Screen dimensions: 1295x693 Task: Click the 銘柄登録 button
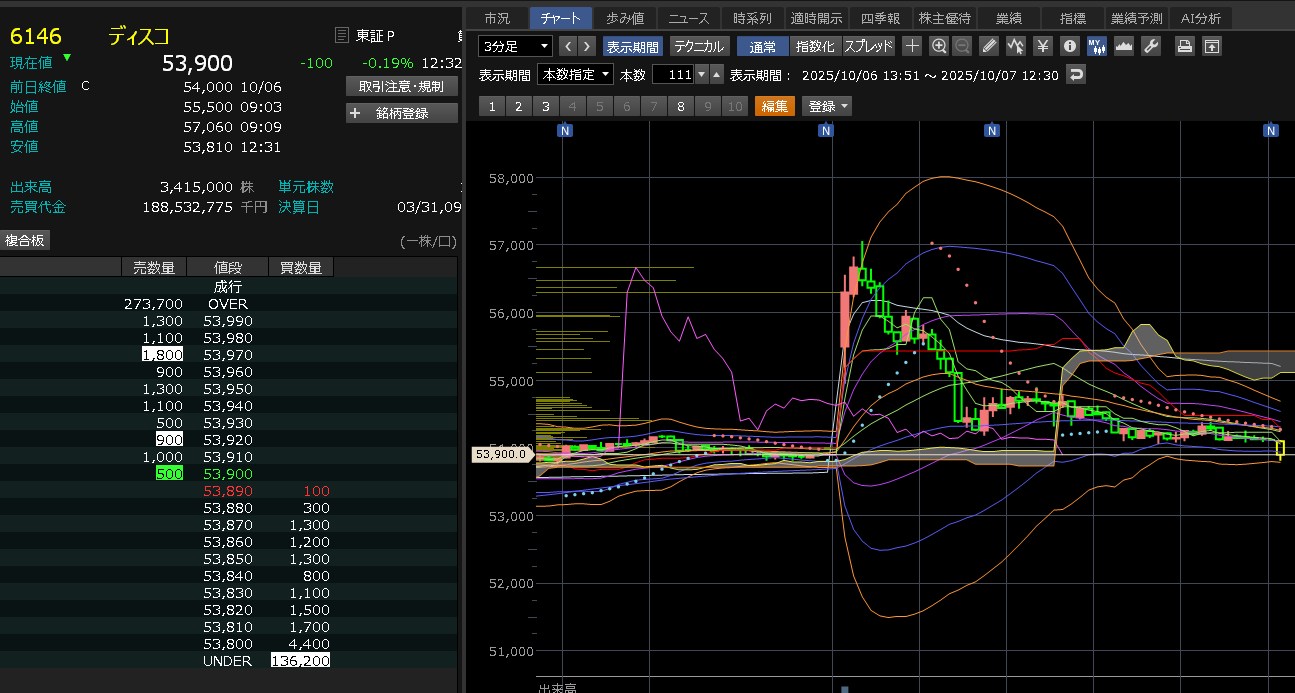(x=401, y=113)
